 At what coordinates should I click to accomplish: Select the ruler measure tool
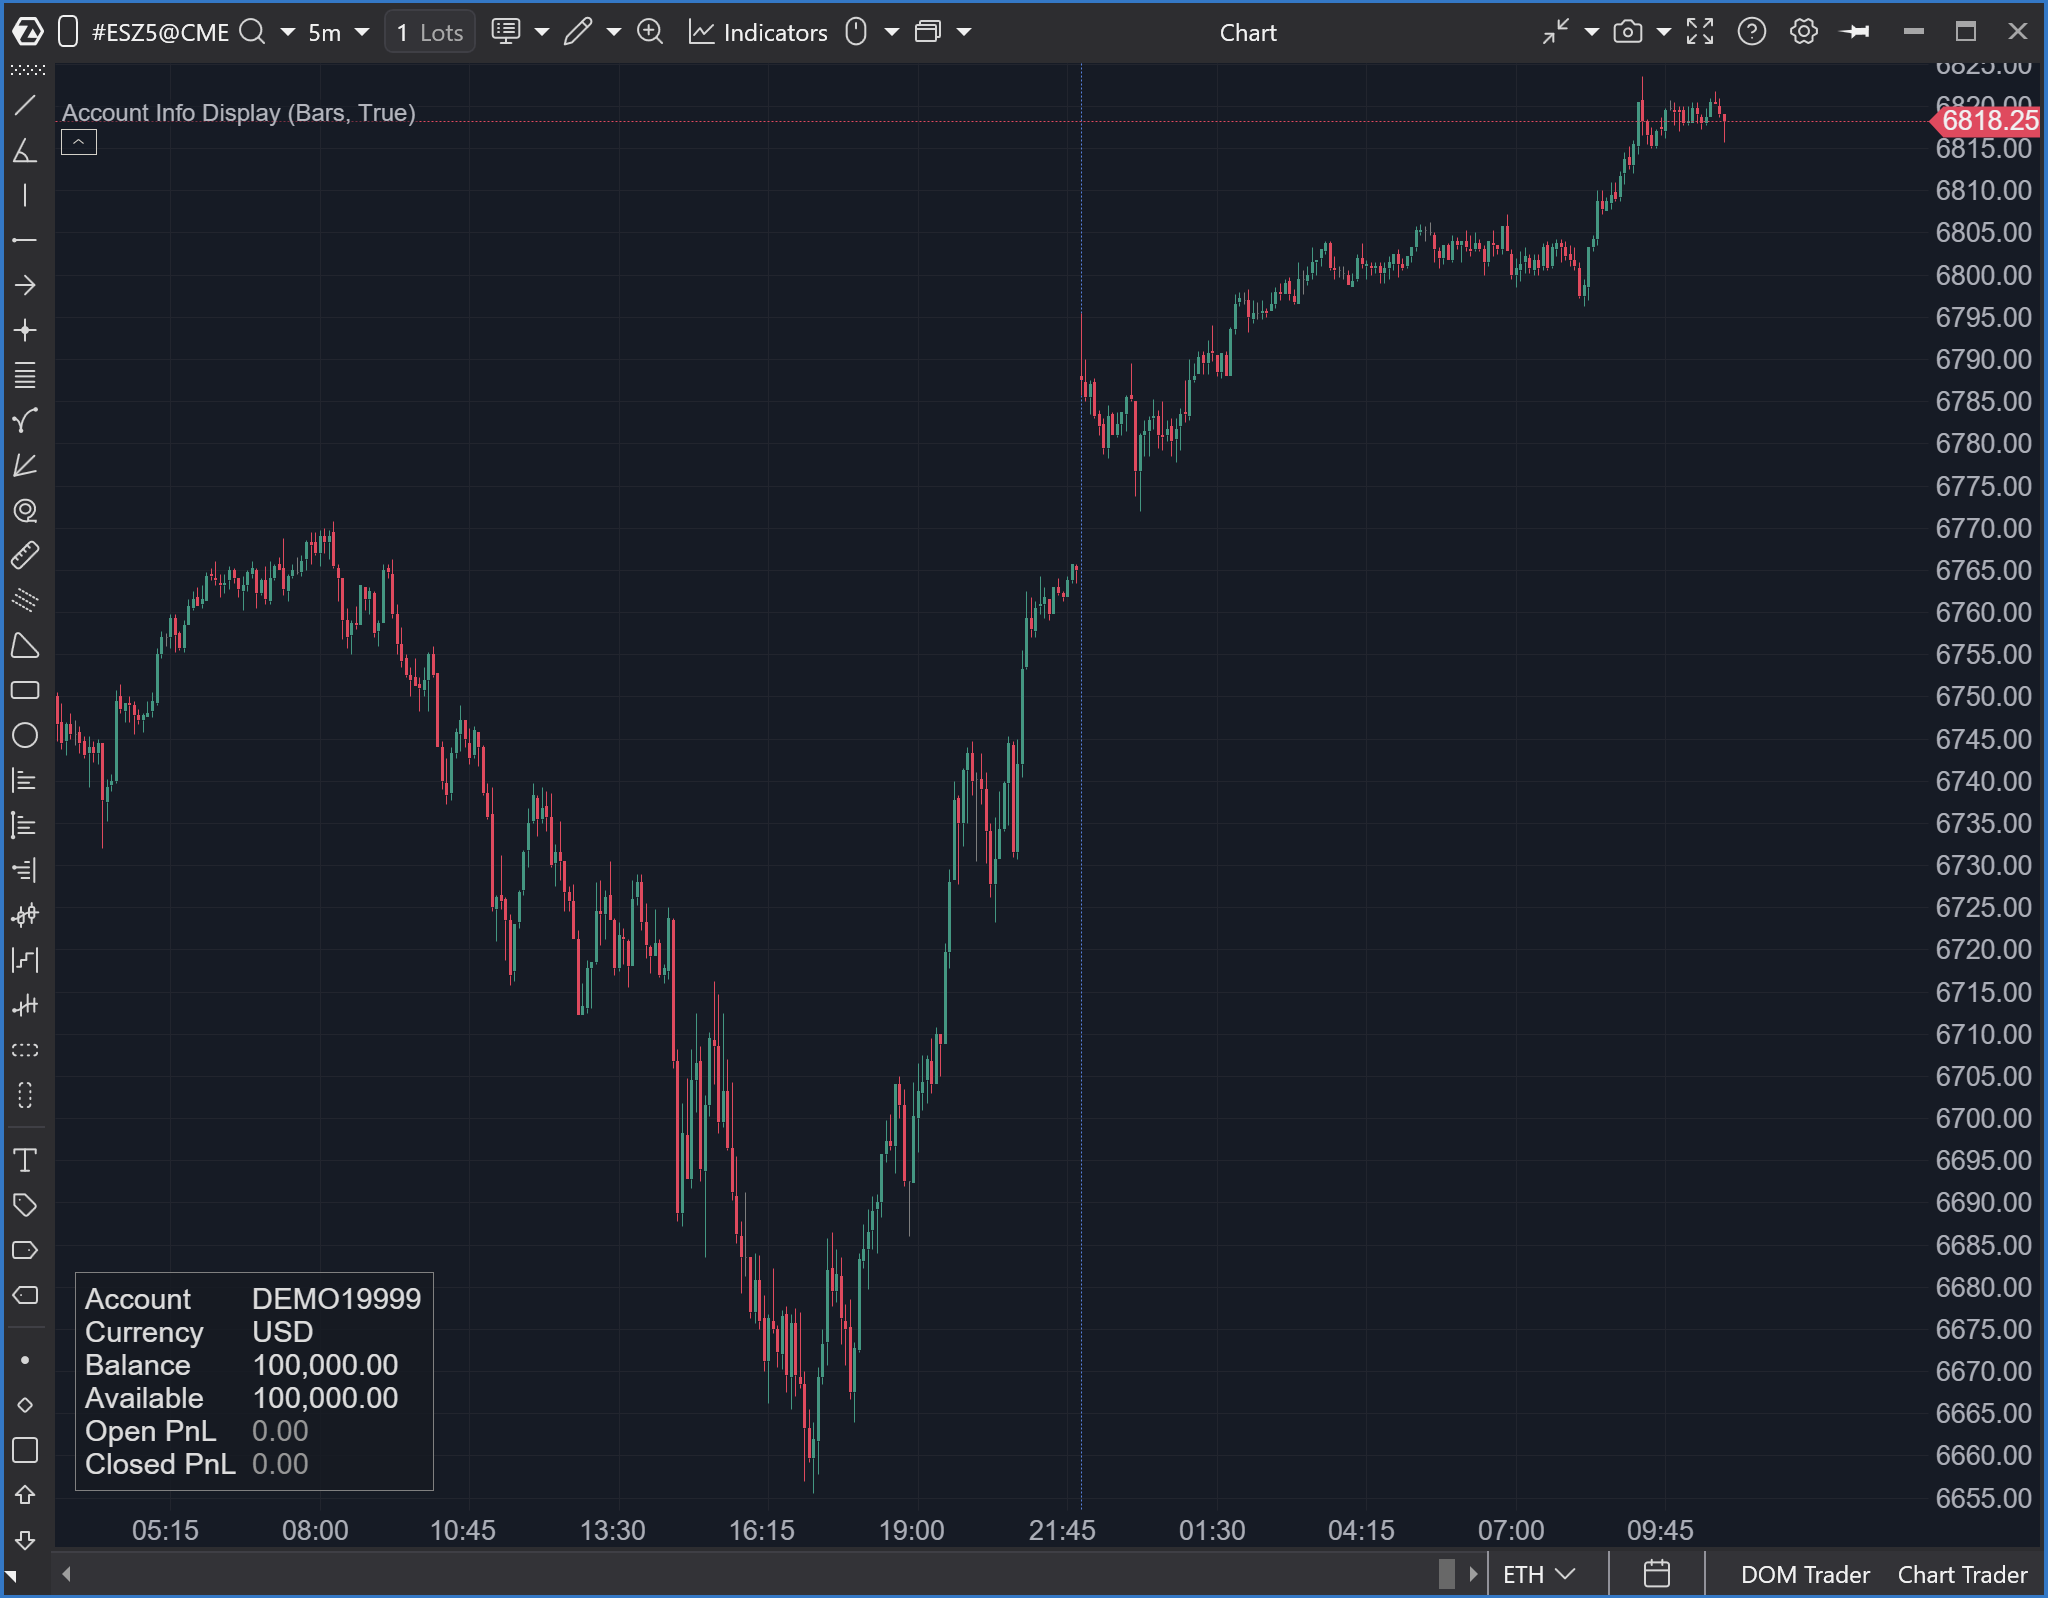tap(25, 555)
